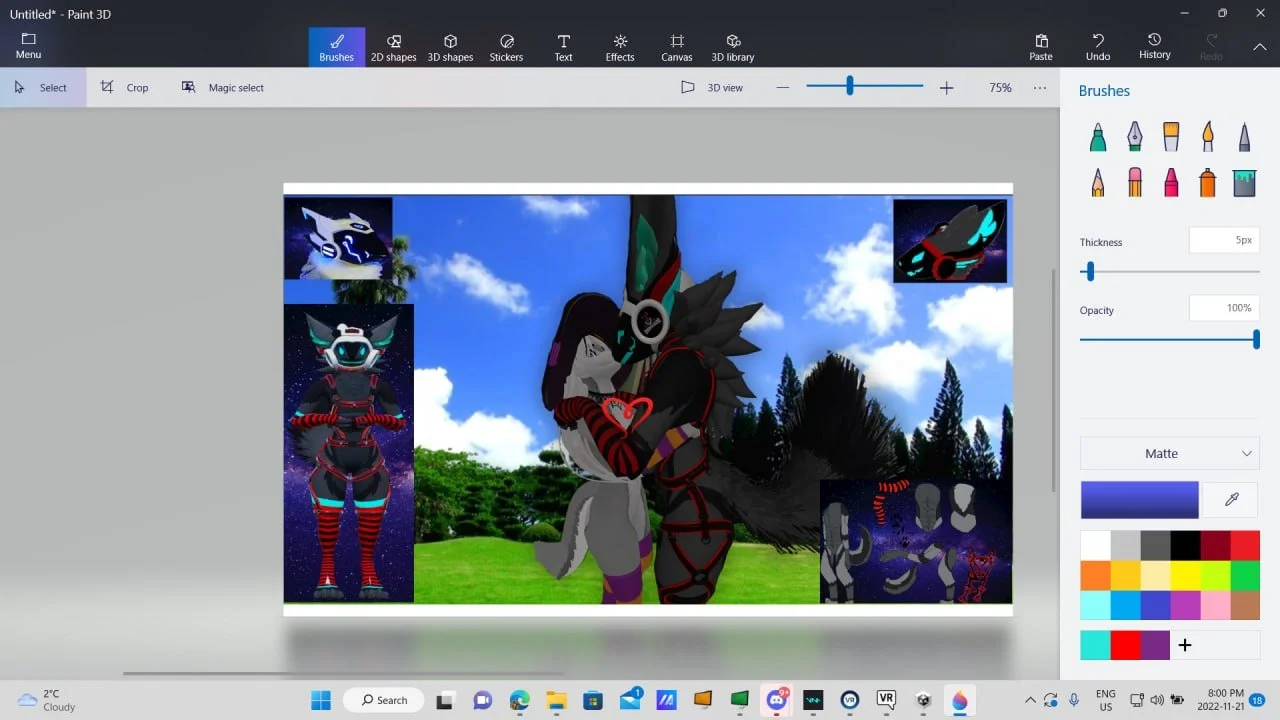
Task: Activate Magic select
Action: coord(223,88)
